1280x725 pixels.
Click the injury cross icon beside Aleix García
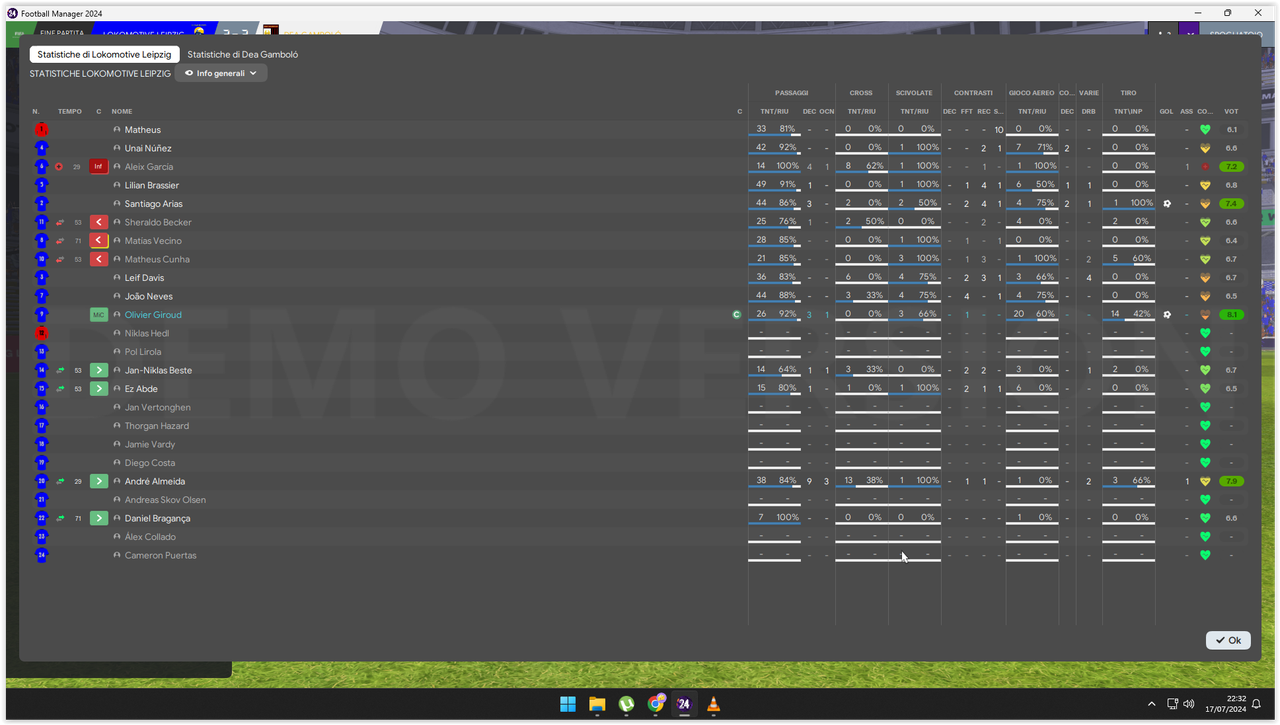[x=59, y=167]
